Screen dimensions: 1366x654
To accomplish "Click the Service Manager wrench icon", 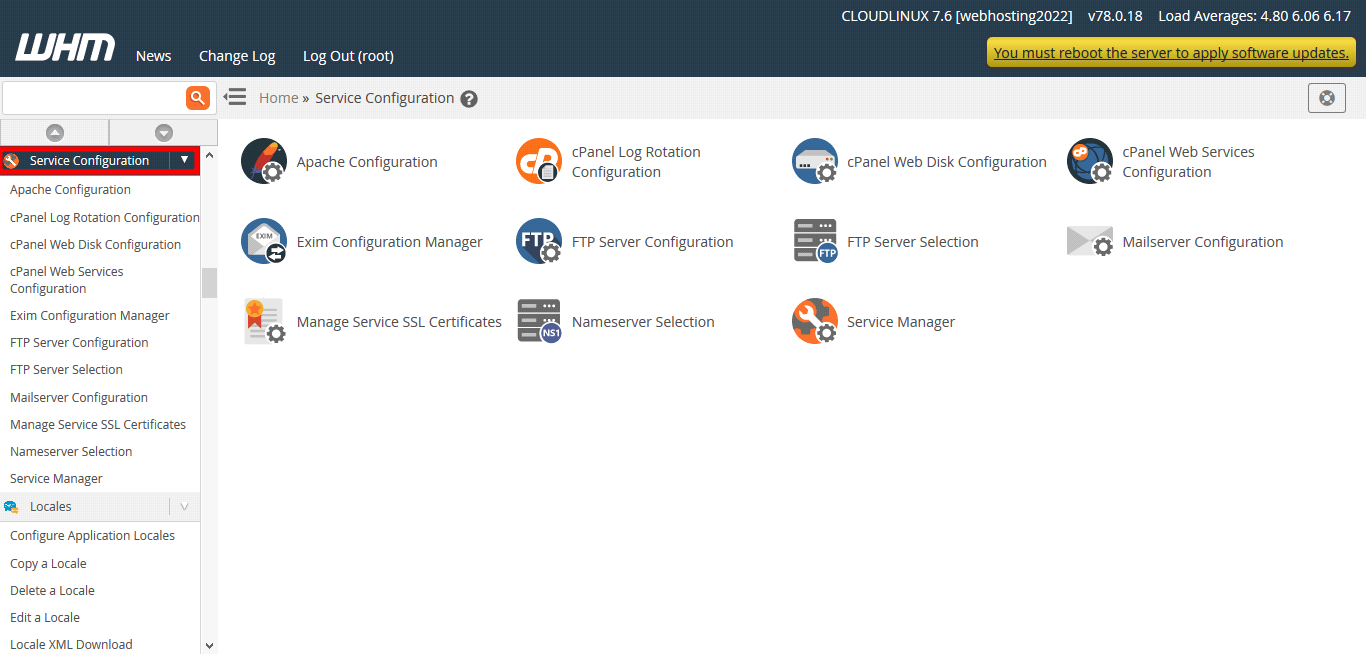I will [x=814, y=322].
